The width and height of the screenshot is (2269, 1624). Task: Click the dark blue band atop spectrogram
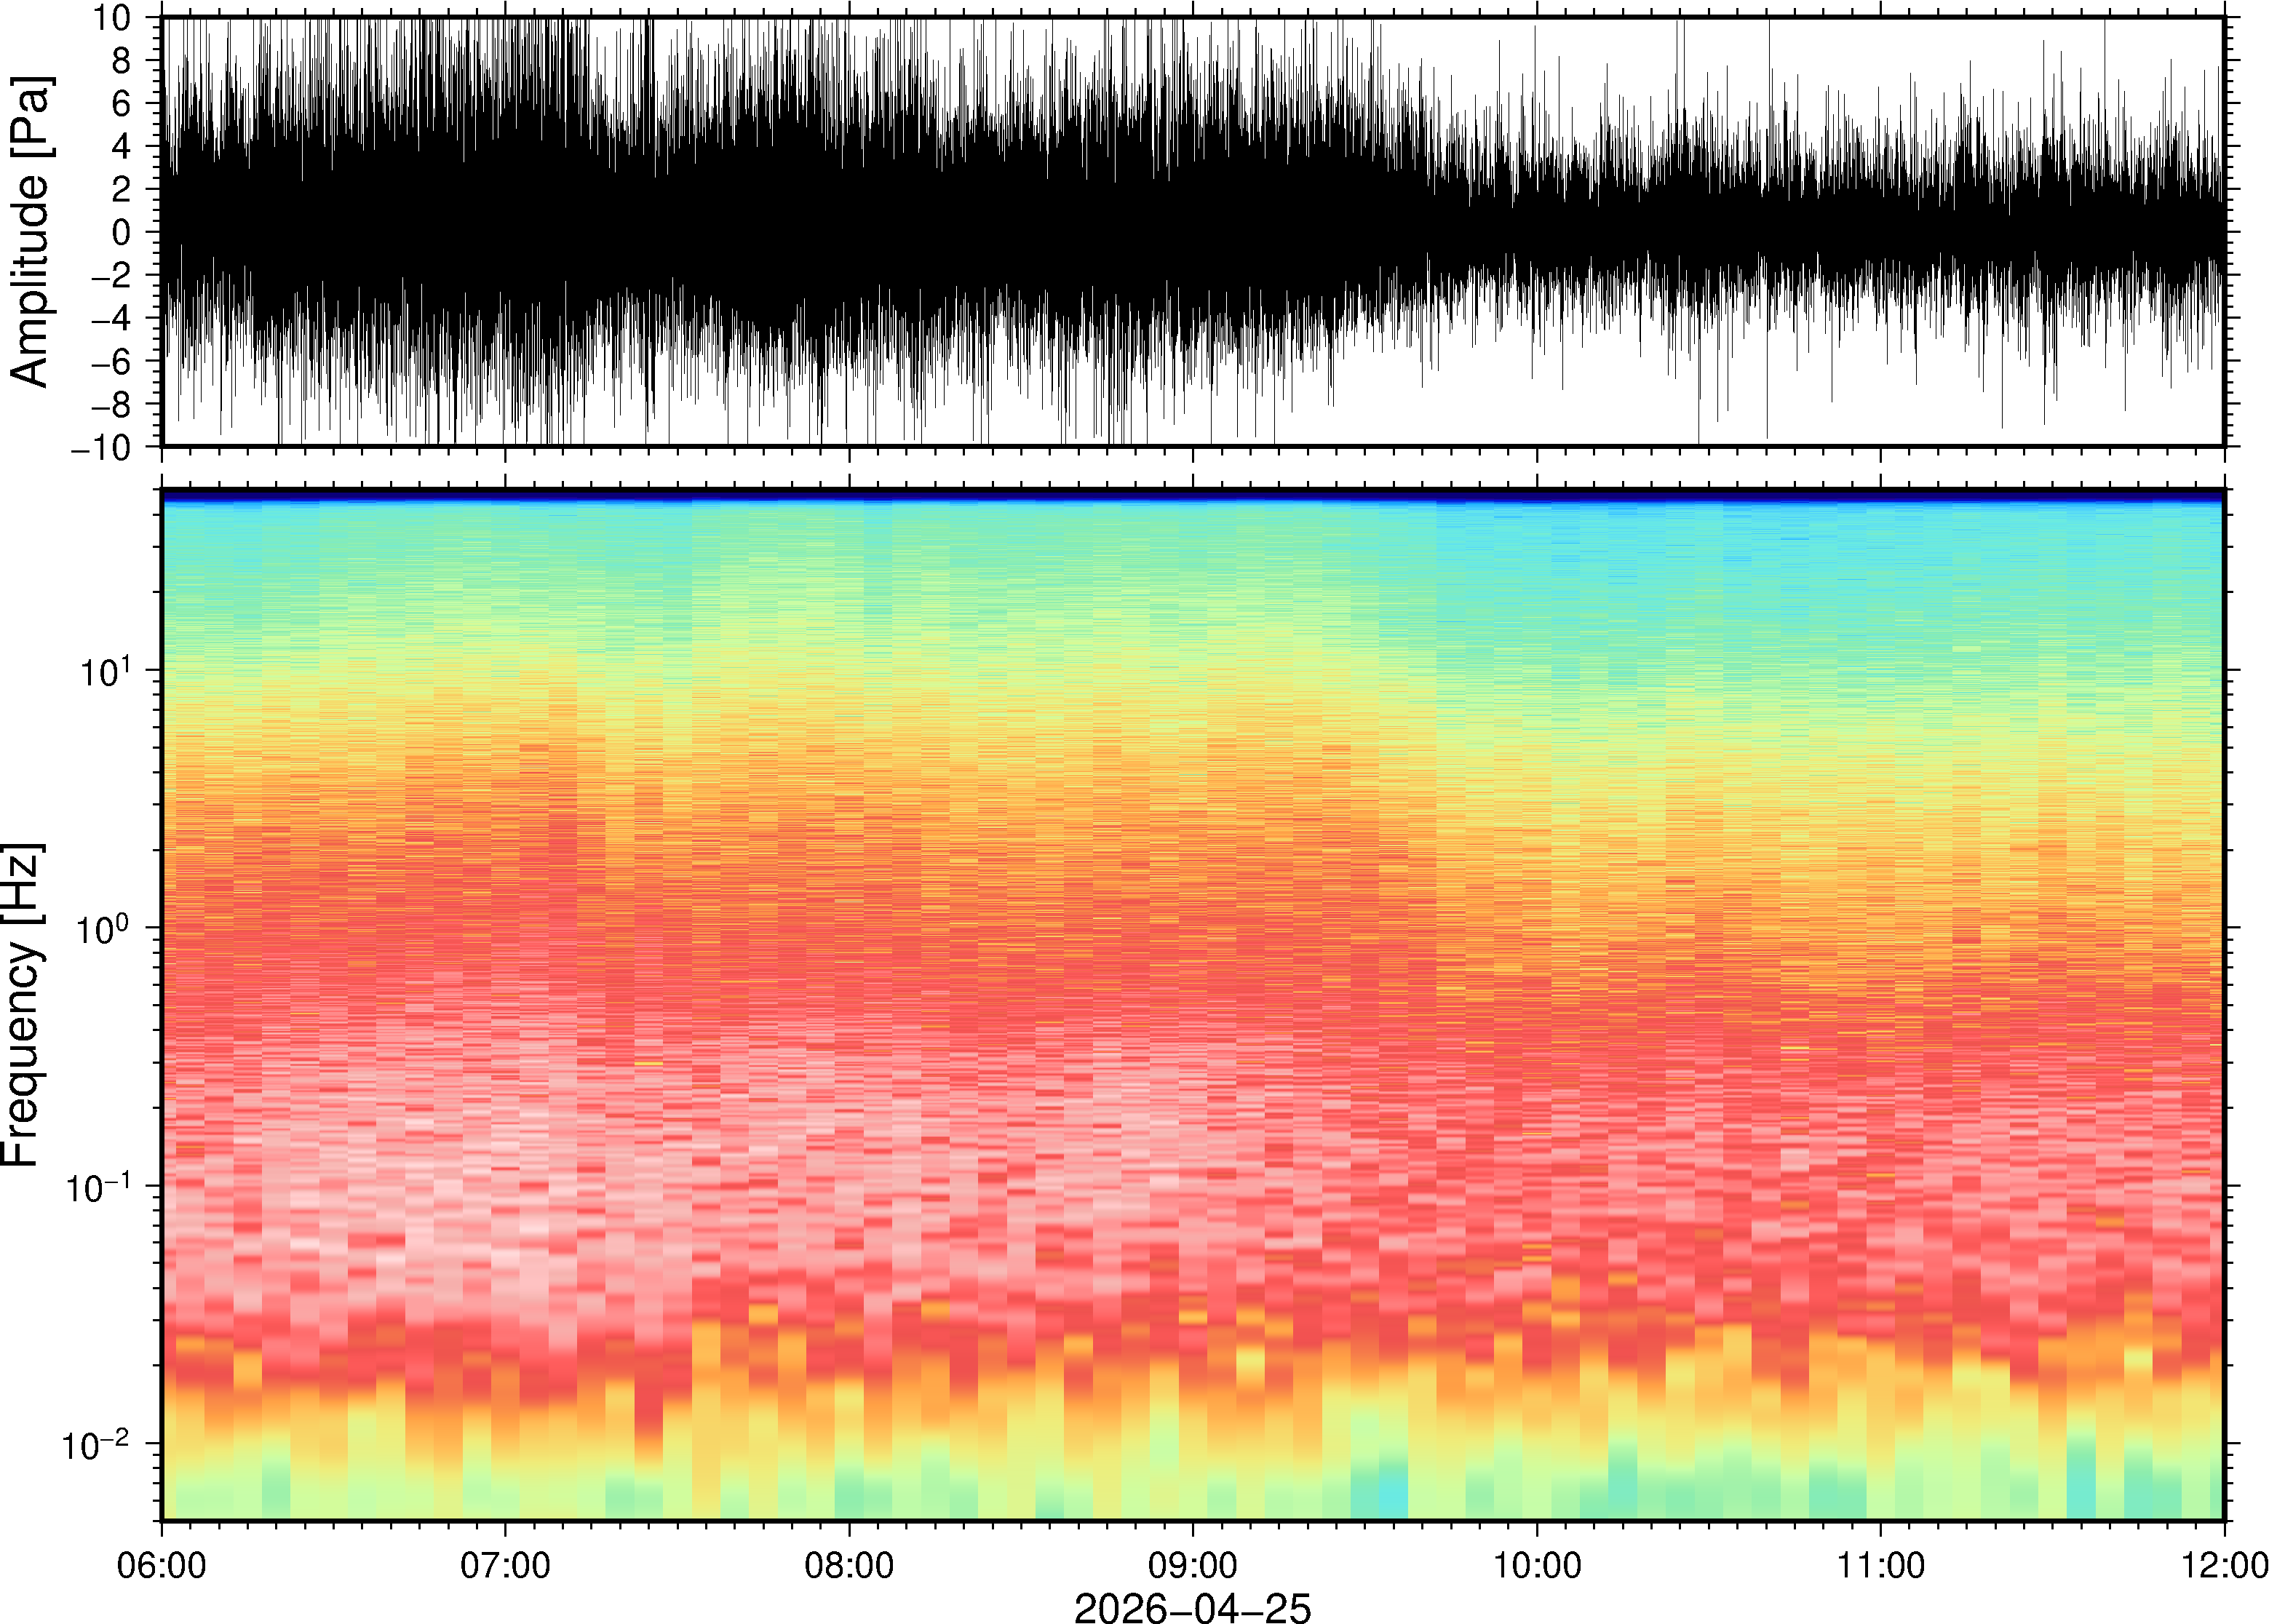pos(1192,496)
